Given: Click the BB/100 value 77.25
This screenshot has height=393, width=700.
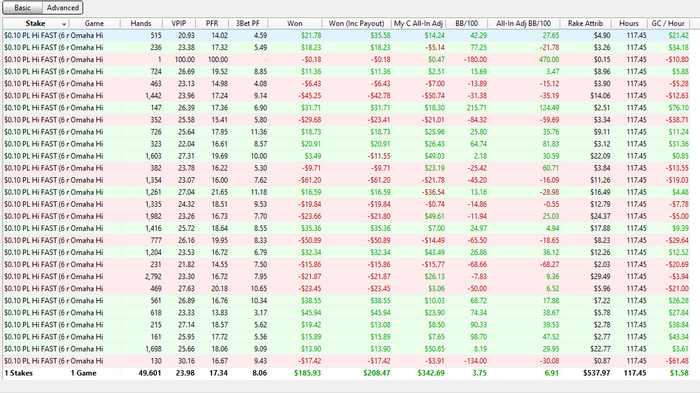Looking at the screenshot, I should [x=478, y=47].
